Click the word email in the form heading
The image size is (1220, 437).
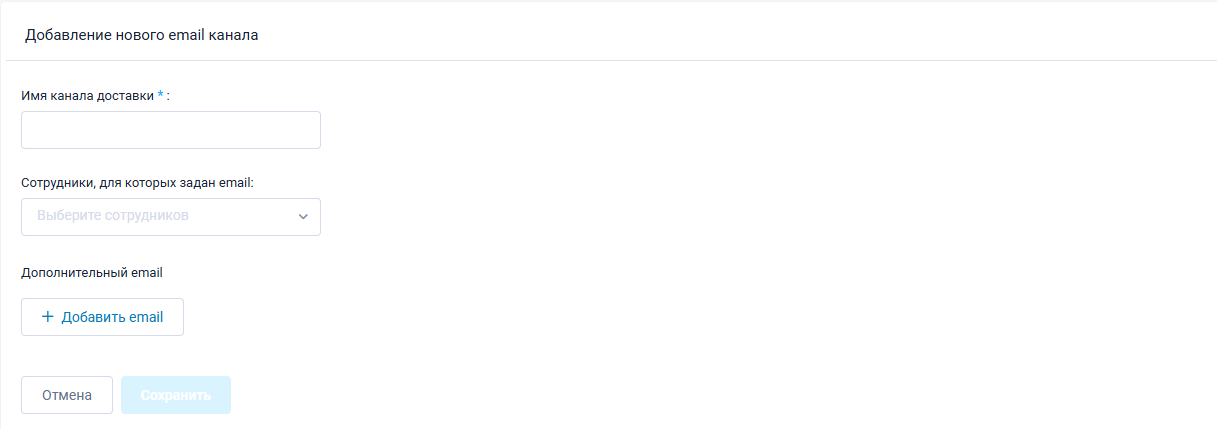[x=185, y=35]
